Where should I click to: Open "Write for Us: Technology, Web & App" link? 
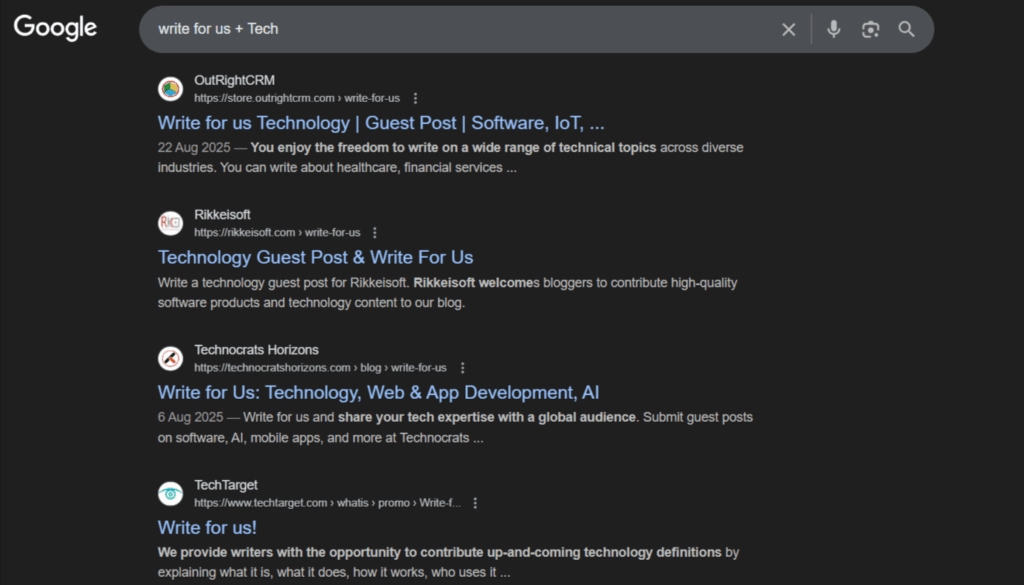(x=378, y=392)
